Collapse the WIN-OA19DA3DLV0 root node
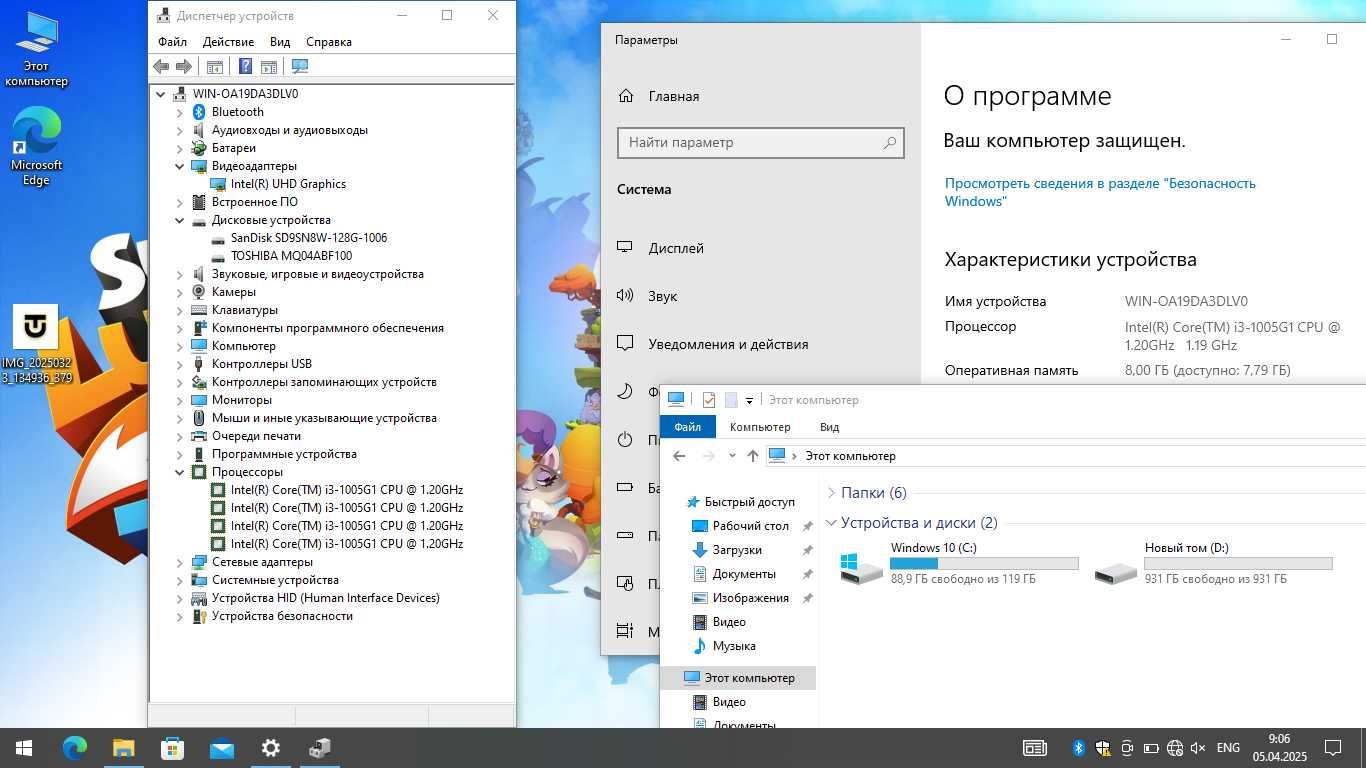 (161, 94)
